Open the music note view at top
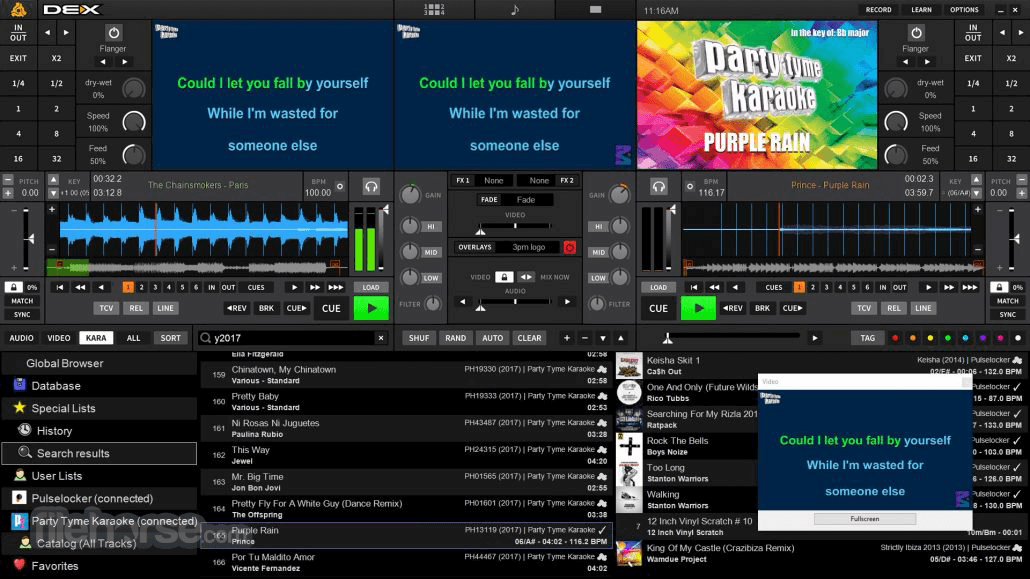 coord(515,9)
